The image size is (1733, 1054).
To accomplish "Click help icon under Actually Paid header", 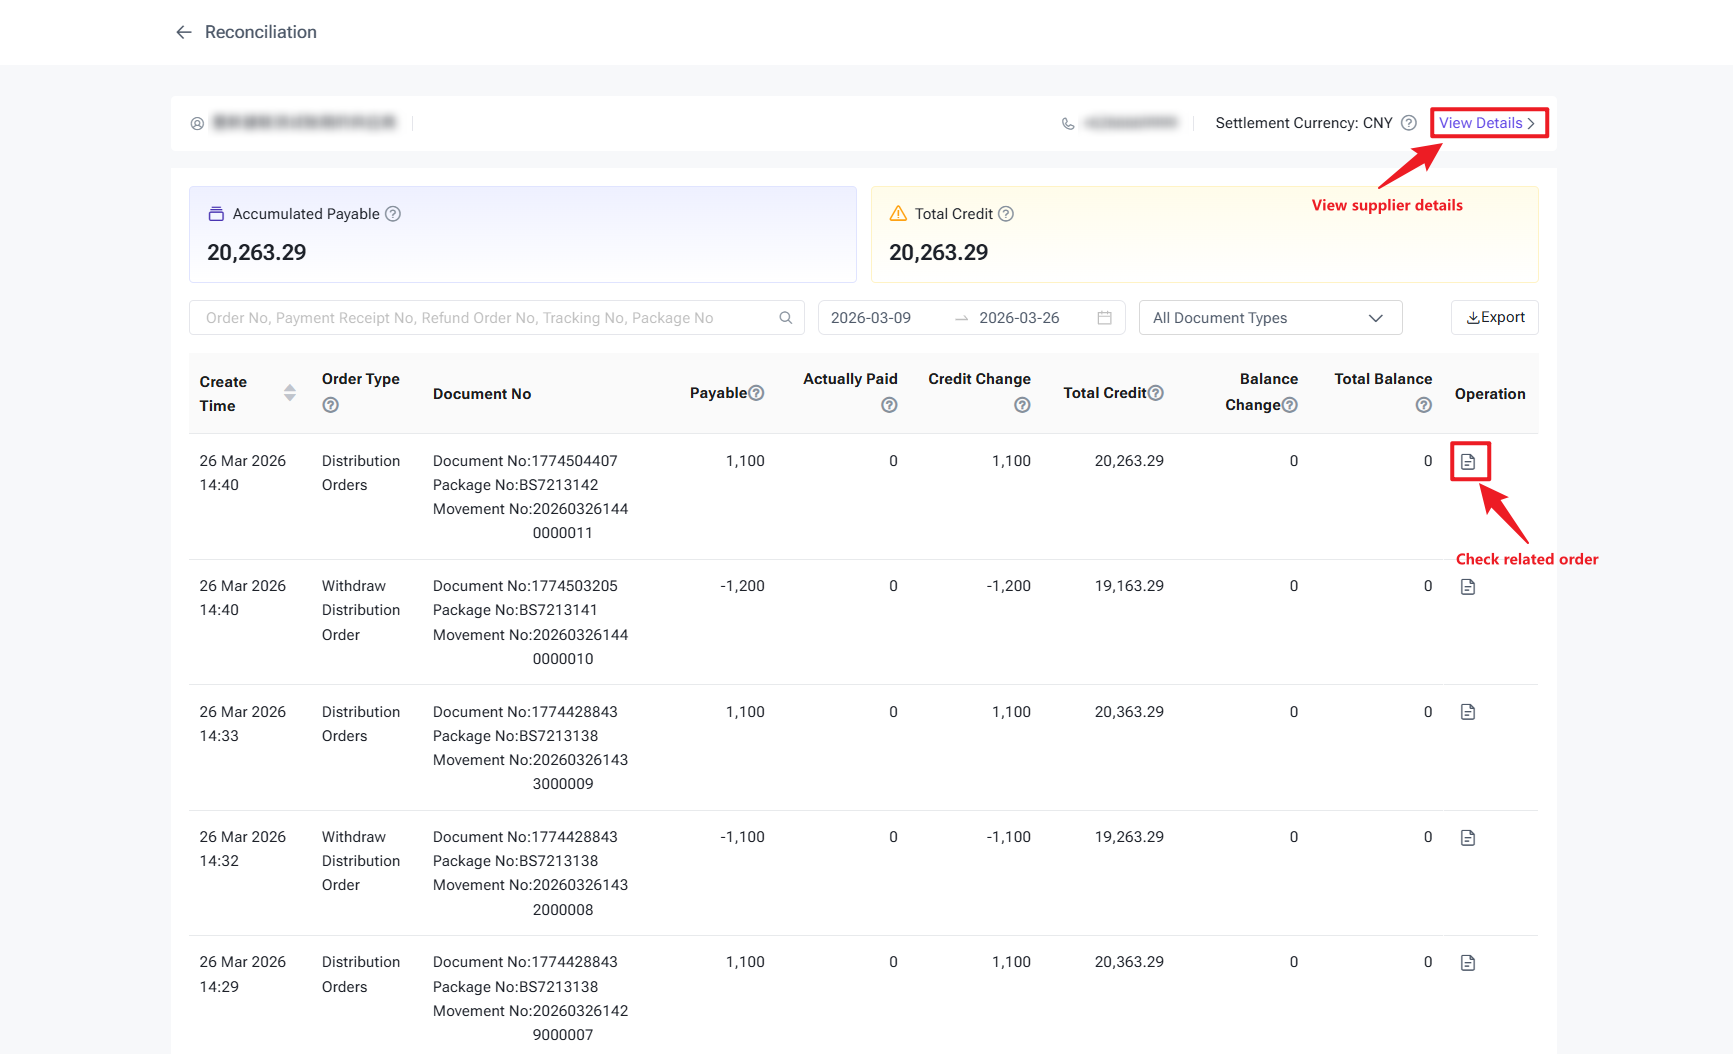I will point(889,405).
